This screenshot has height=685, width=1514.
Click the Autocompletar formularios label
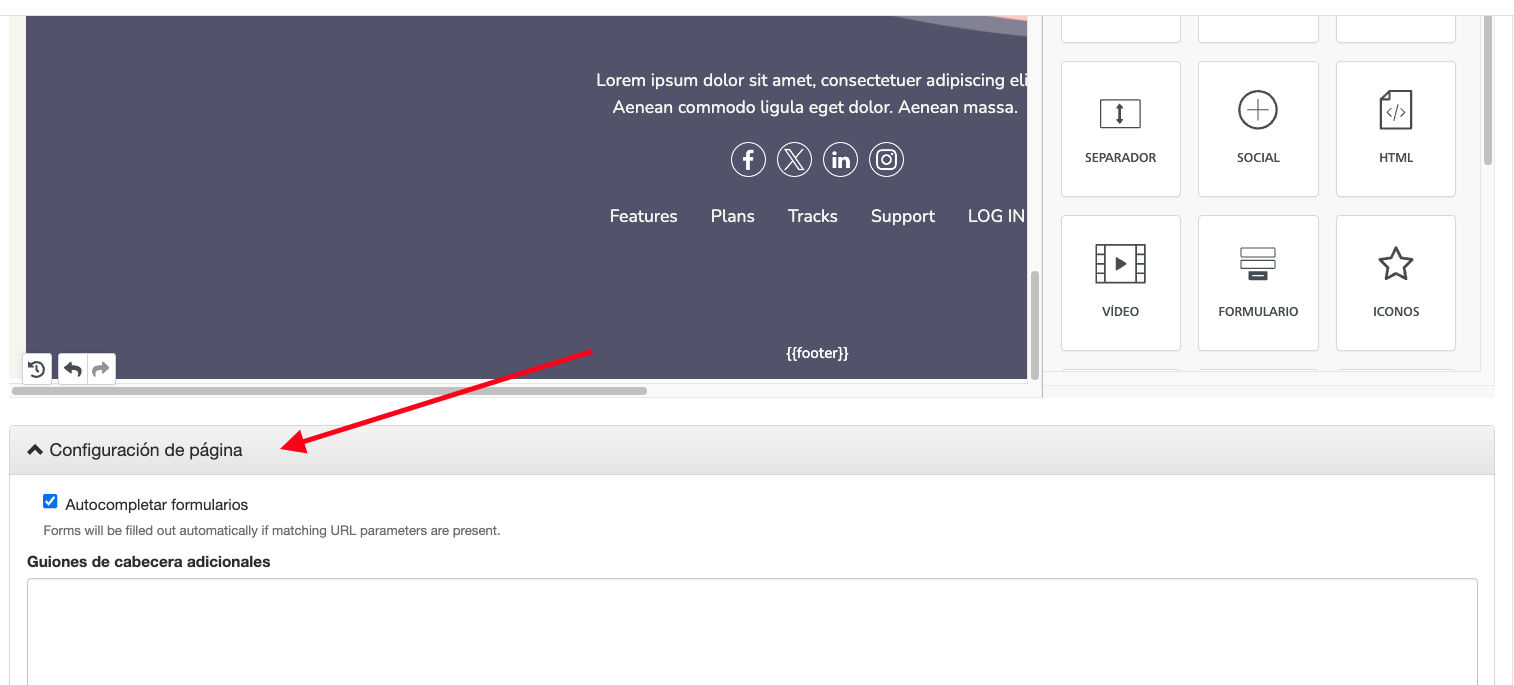click(157, 505)
